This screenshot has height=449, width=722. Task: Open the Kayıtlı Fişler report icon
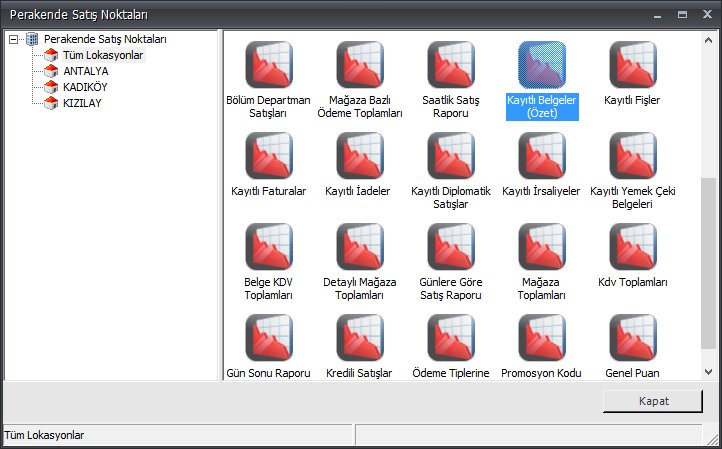pyautogui.click(x=633, y=64)
